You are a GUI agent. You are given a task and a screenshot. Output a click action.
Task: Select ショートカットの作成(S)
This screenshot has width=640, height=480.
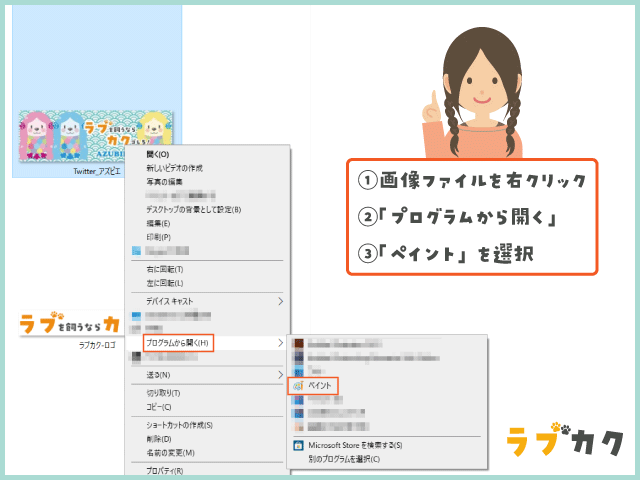pos(180,425)
